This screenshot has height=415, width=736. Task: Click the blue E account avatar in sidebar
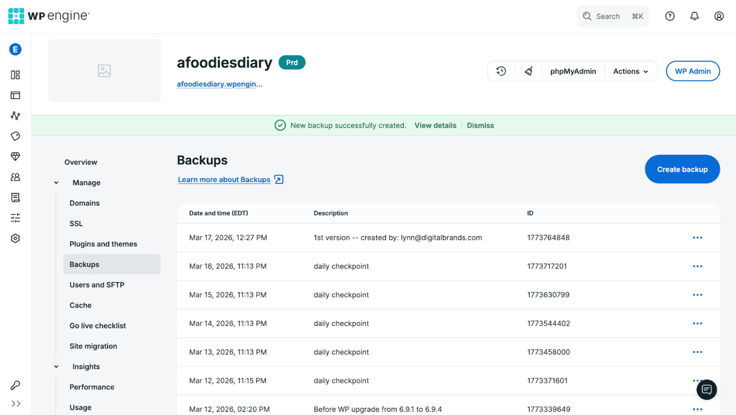(x=15, y=49)
